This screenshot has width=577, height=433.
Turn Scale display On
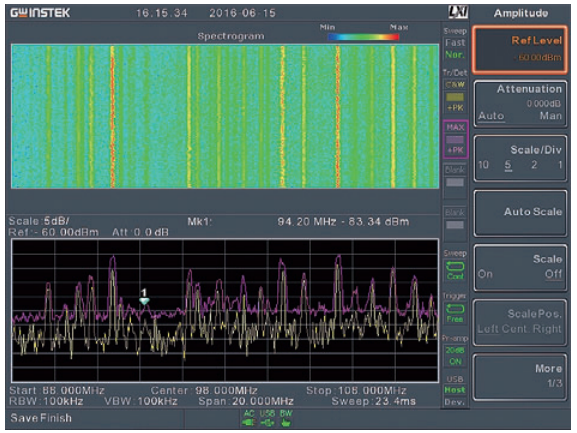coord(485,274)
